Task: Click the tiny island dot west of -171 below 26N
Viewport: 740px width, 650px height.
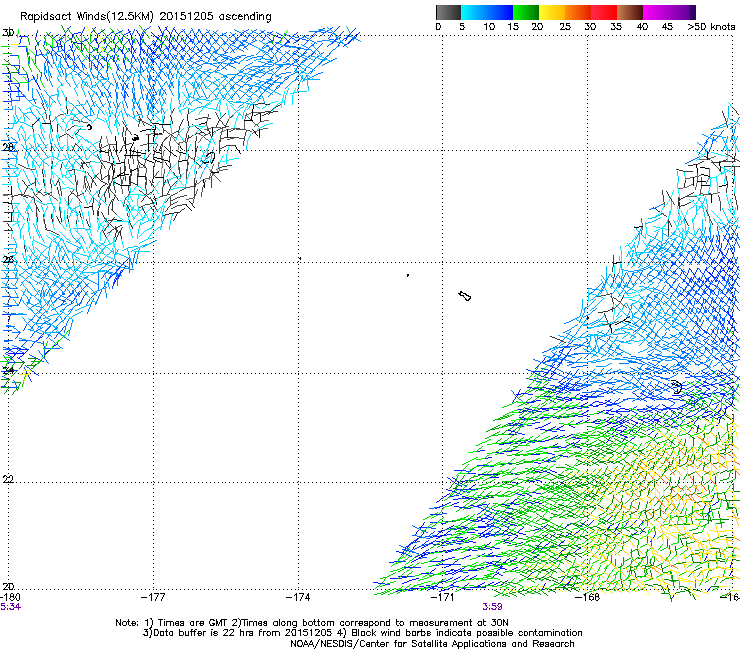Action: click(x=408, y=275)
